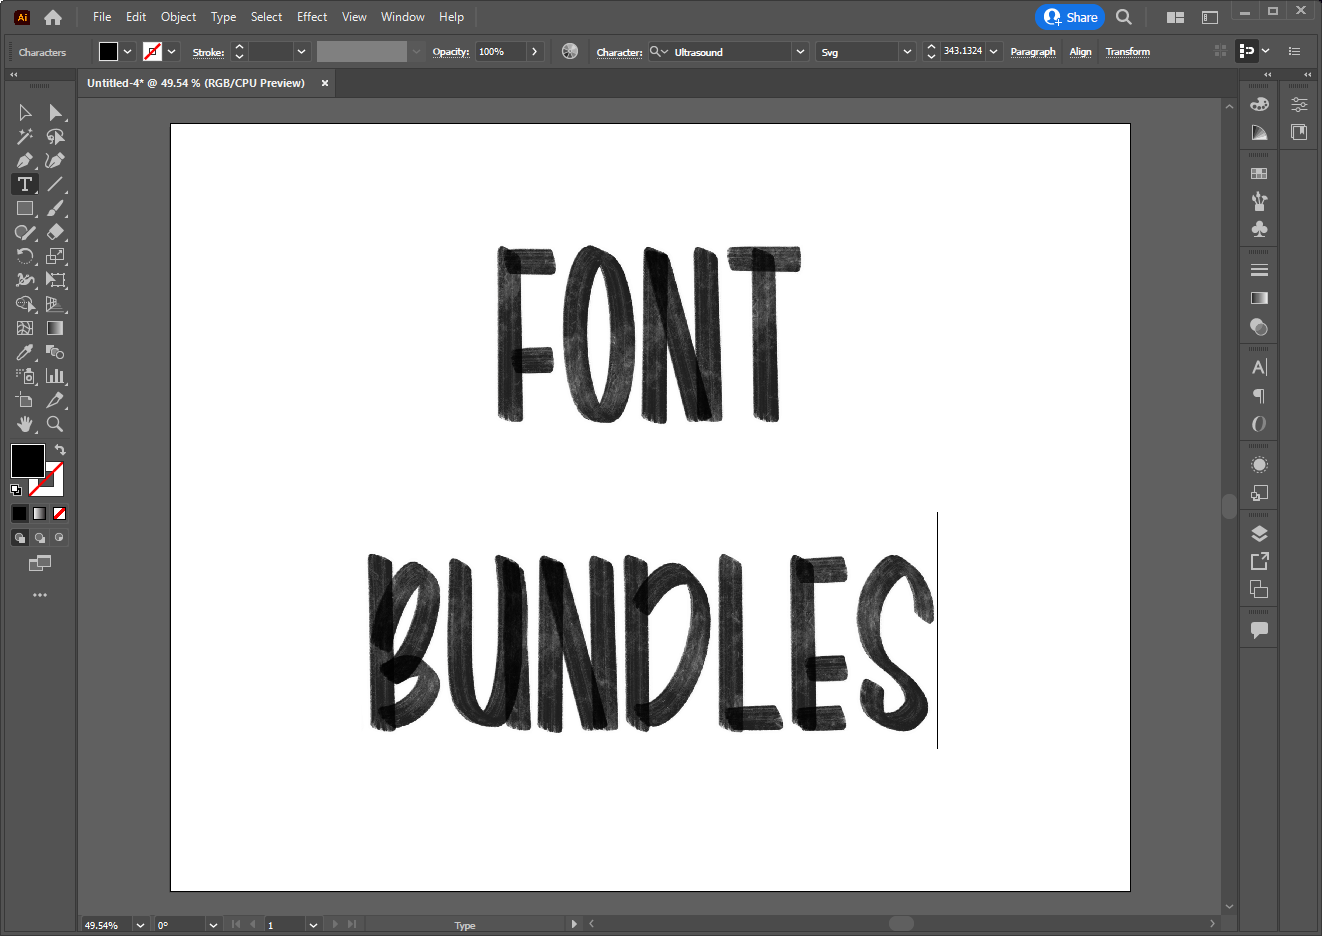Open the Brushes panel icon
This screenshot has width=1322, height=936.
point(1259,201)
